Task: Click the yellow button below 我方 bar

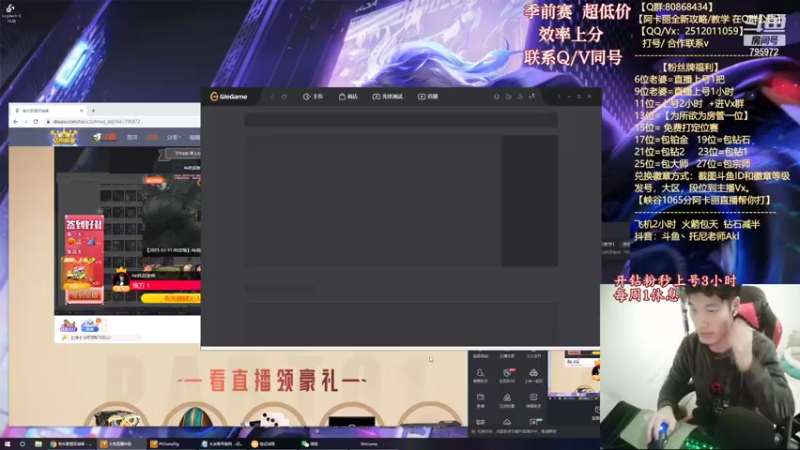Action: click(x=171, y=298)
